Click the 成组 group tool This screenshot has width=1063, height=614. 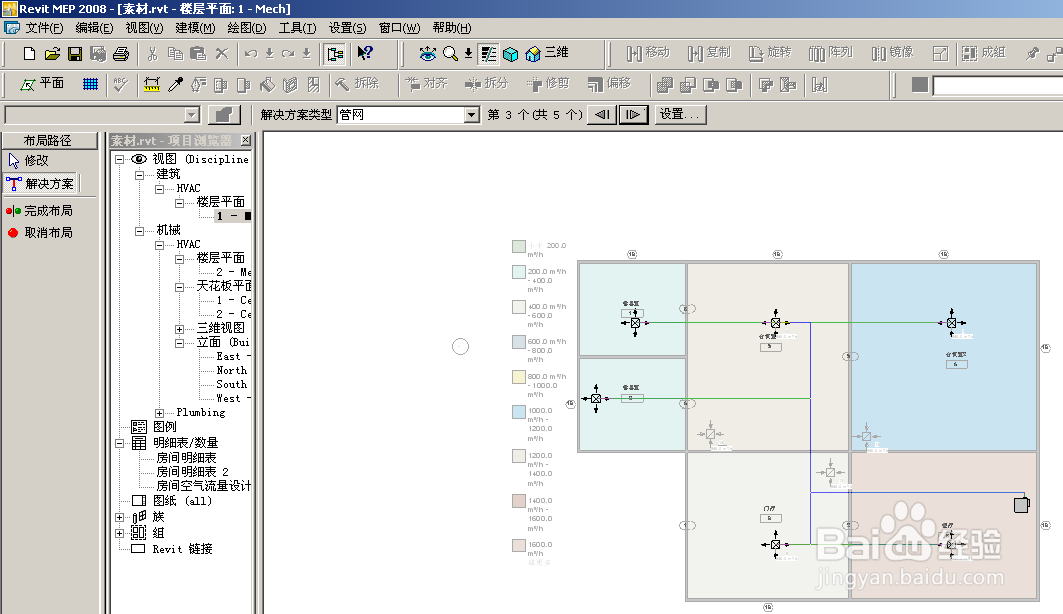(984, 53)
